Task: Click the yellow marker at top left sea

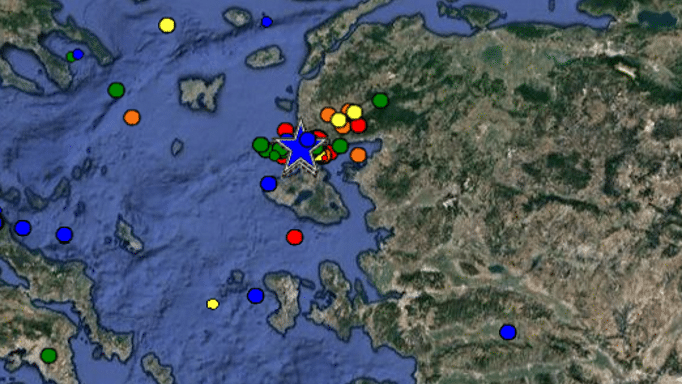Action: 167,25
